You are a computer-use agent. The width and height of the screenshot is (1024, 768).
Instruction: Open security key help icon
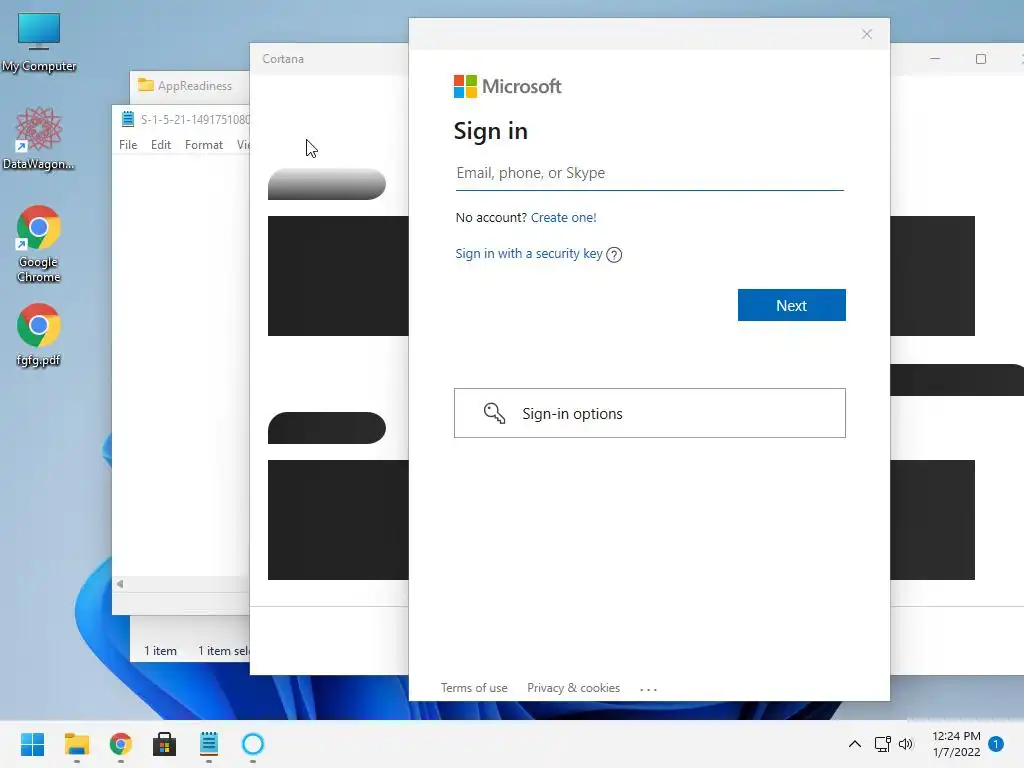(614, 255)
